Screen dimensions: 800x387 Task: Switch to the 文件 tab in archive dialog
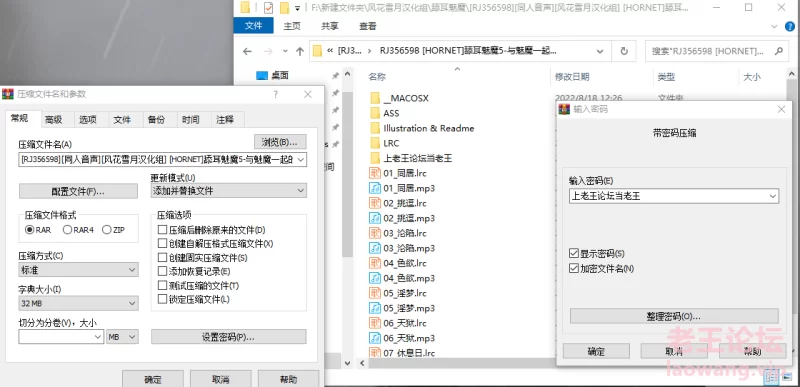(122, 120)
